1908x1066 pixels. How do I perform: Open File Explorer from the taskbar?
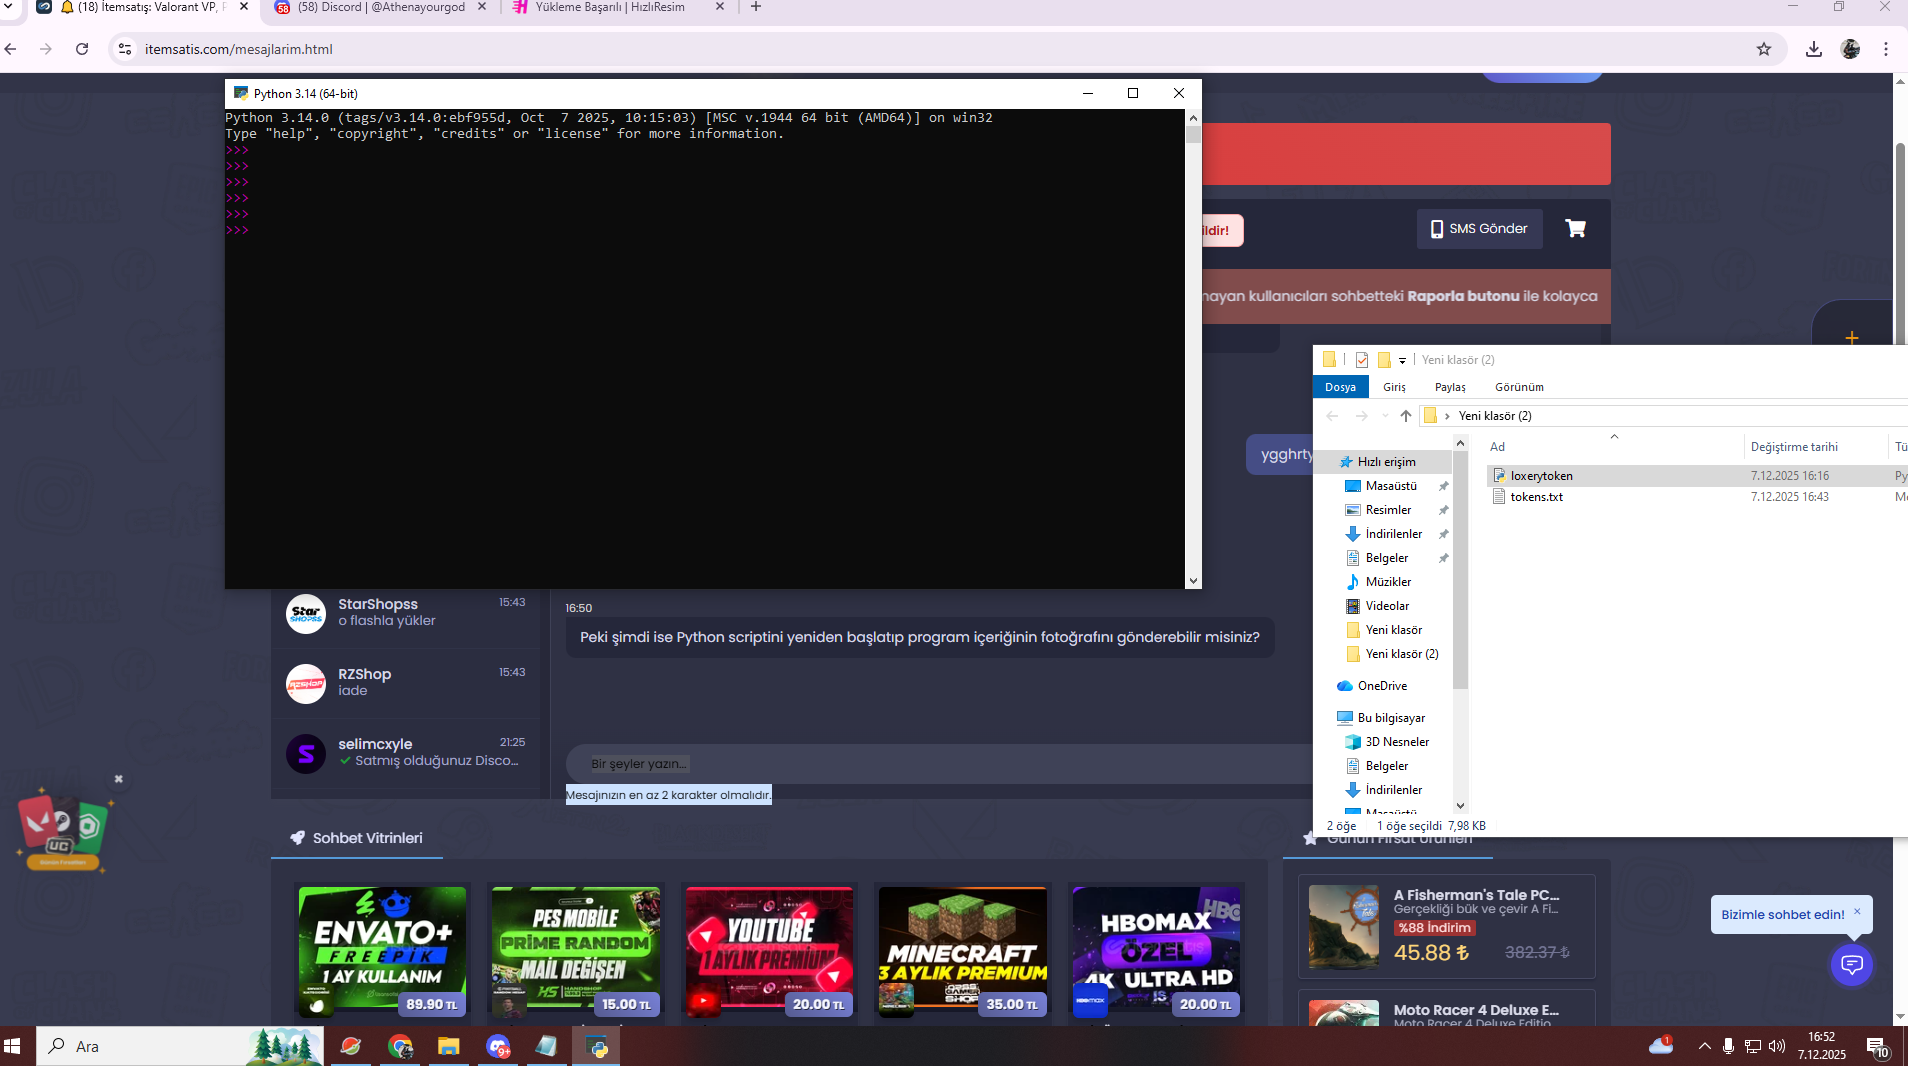448,1047
